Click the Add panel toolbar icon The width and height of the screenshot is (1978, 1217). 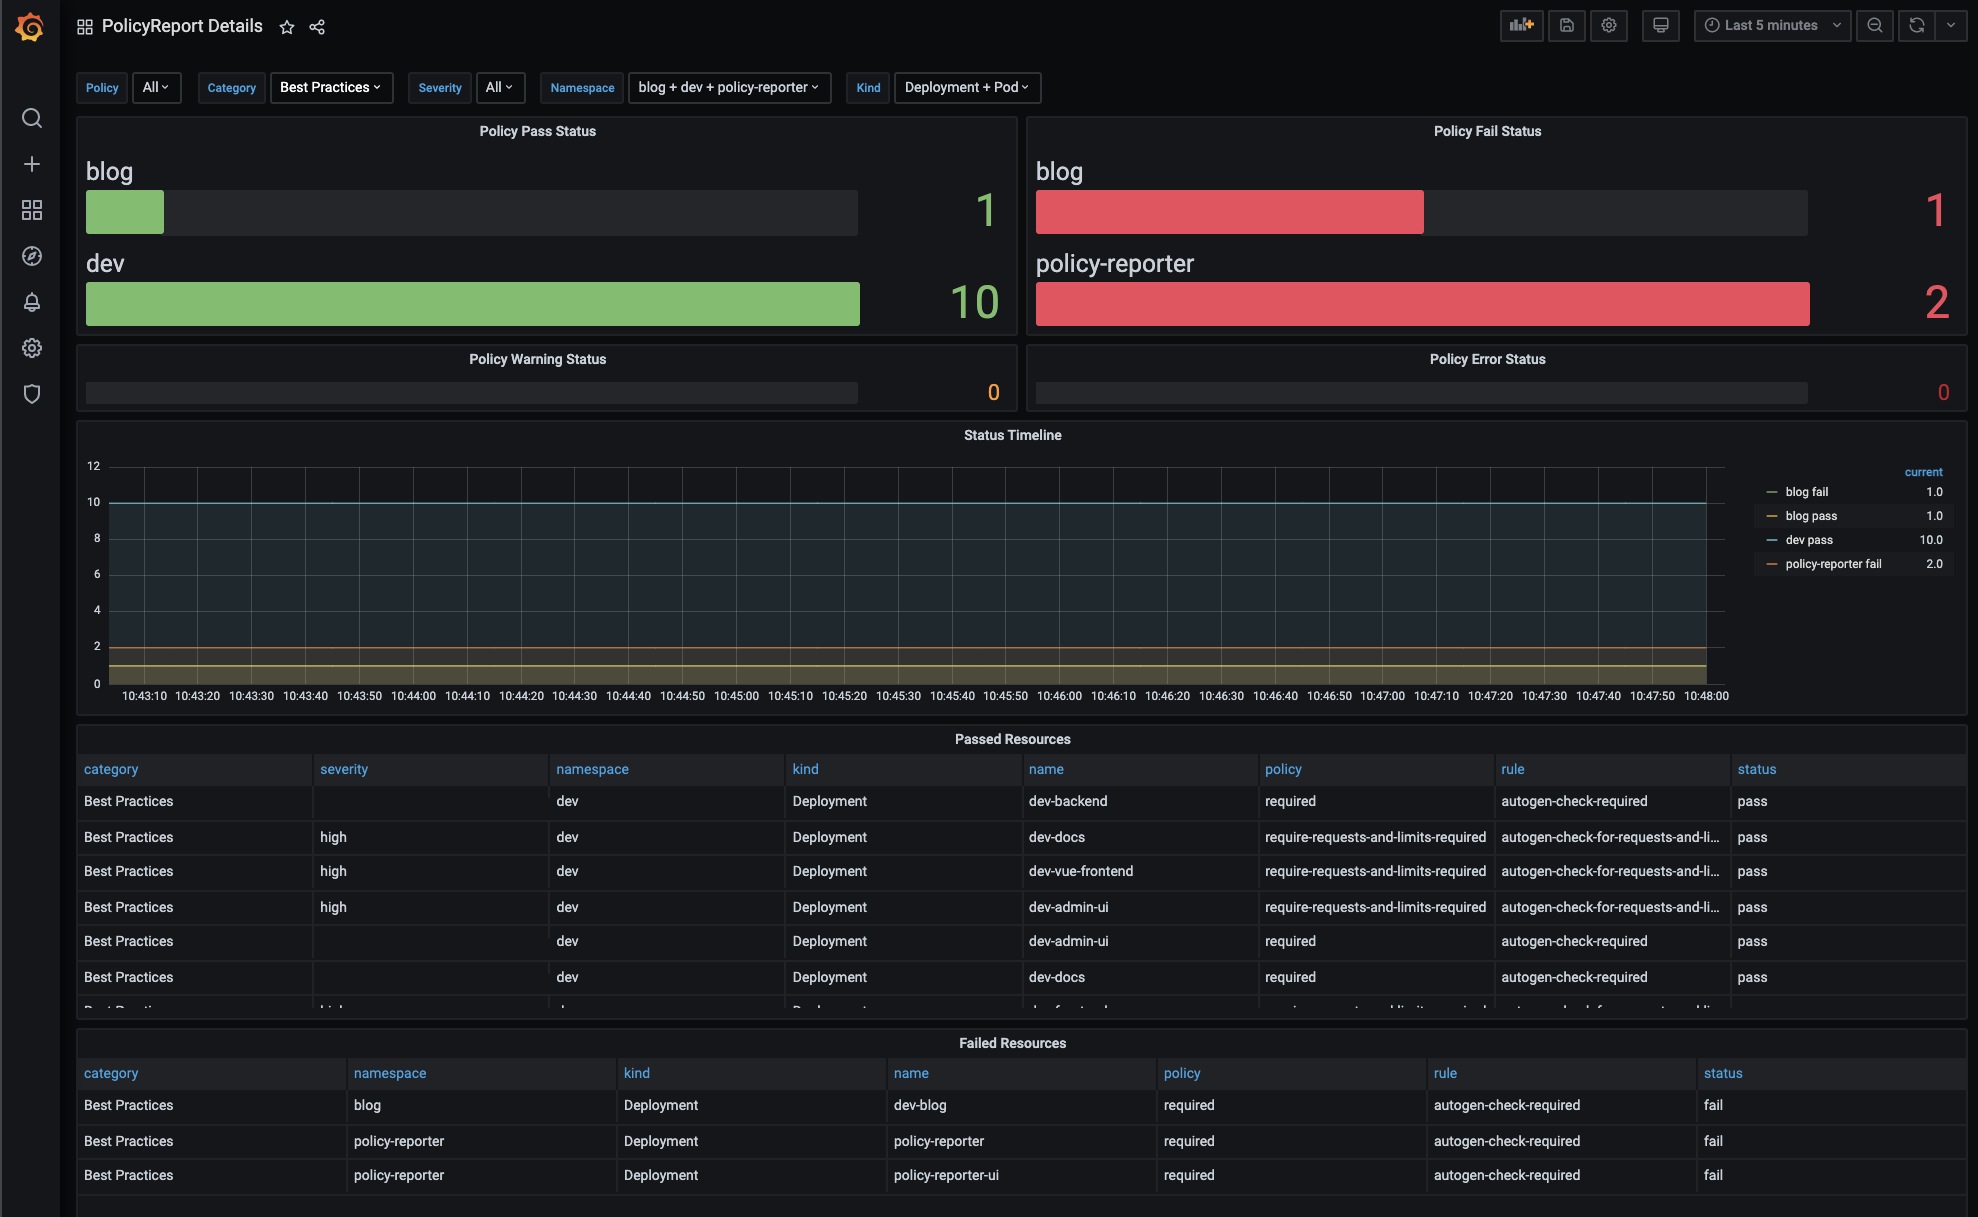pyautogui.click(x=1521, y=26)
